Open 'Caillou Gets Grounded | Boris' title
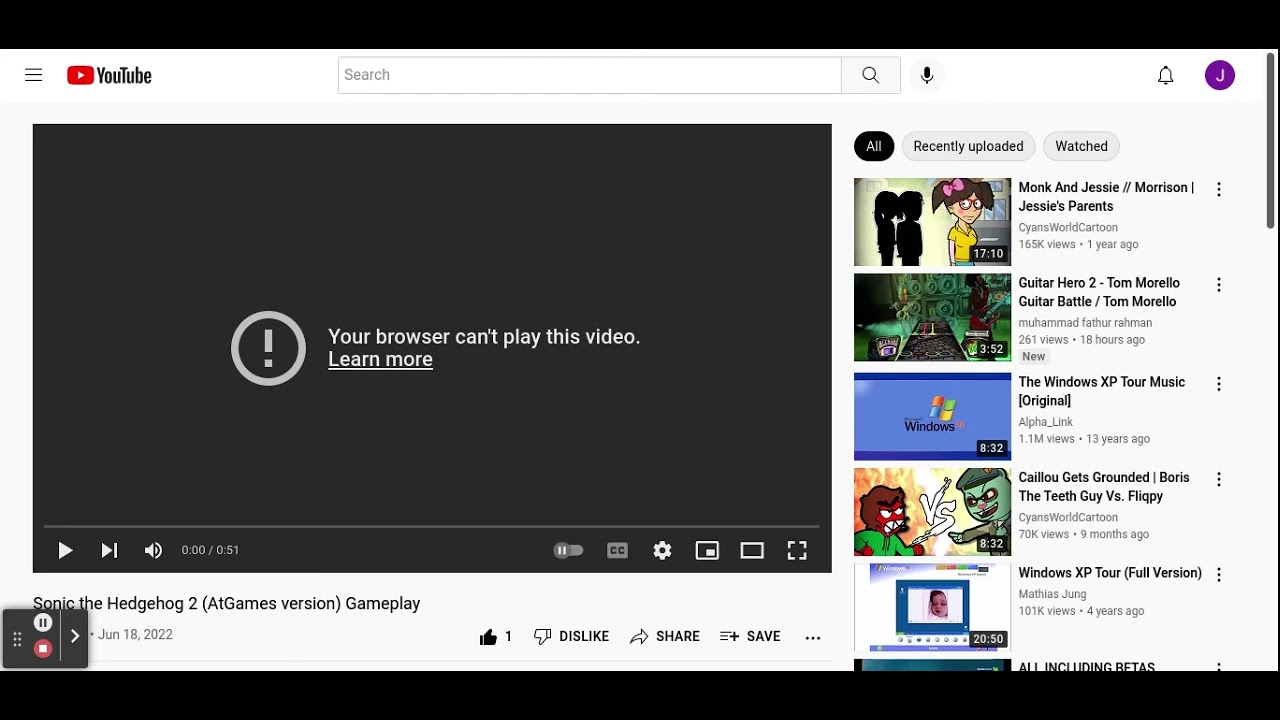Screen dimensions: 1280x720 [1104, 487]
